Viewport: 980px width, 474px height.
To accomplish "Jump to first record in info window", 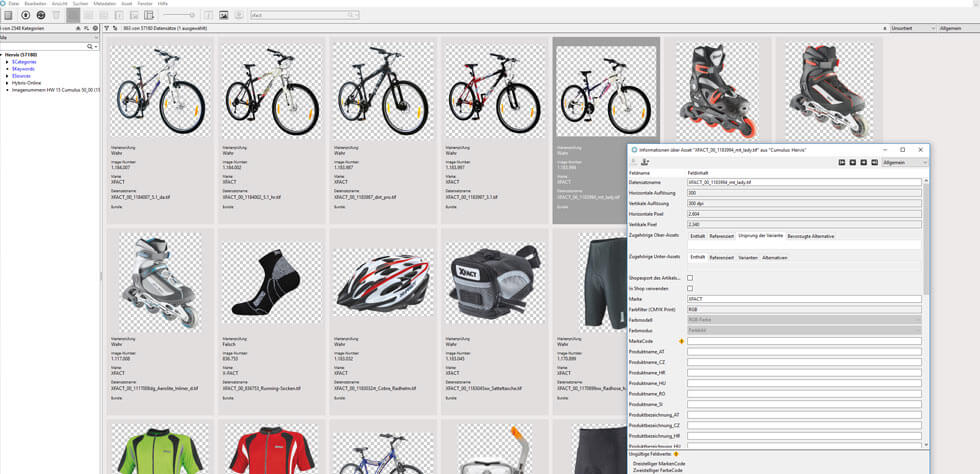I will point(842,162).
